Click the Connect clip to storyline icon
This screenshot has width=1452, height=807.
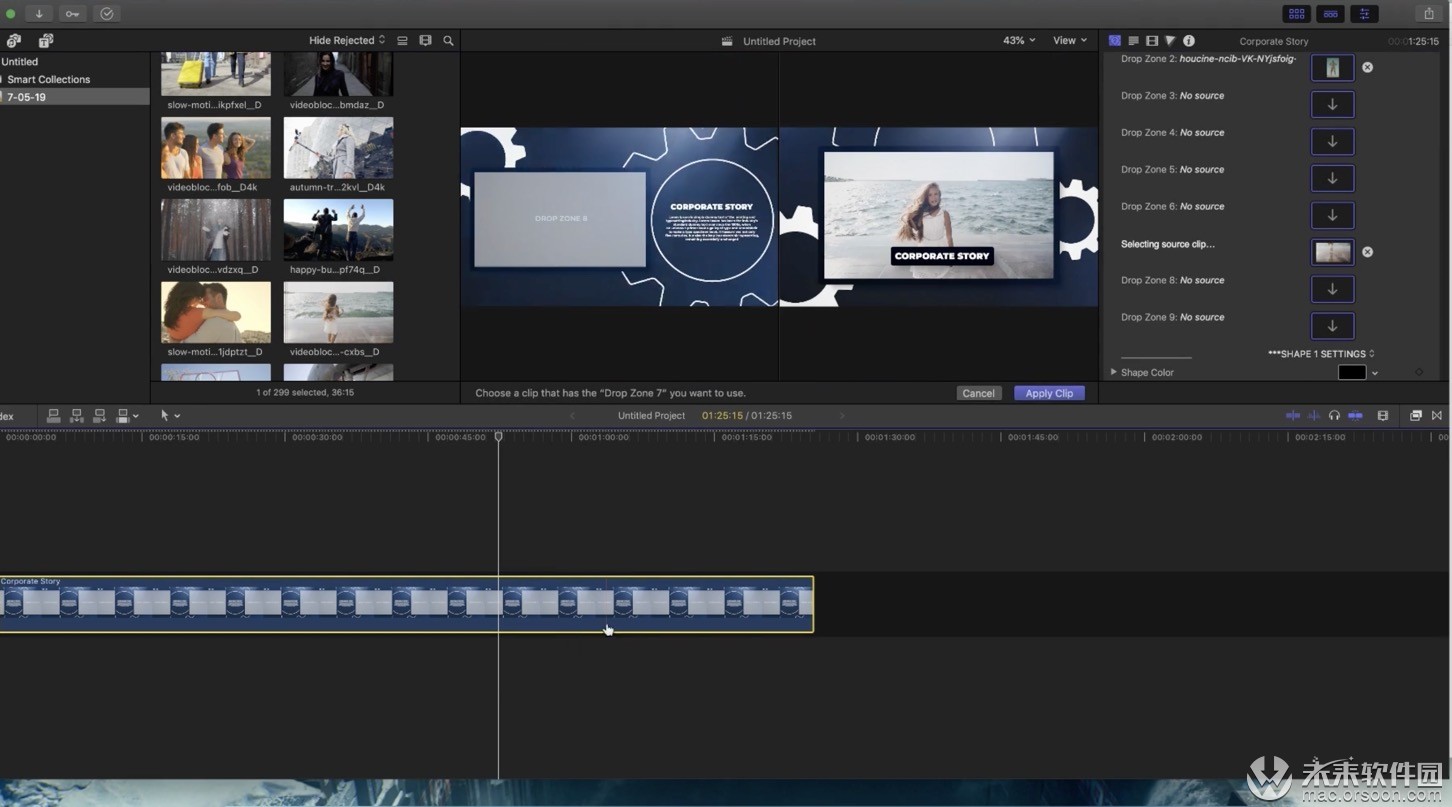tap(54, 415)
